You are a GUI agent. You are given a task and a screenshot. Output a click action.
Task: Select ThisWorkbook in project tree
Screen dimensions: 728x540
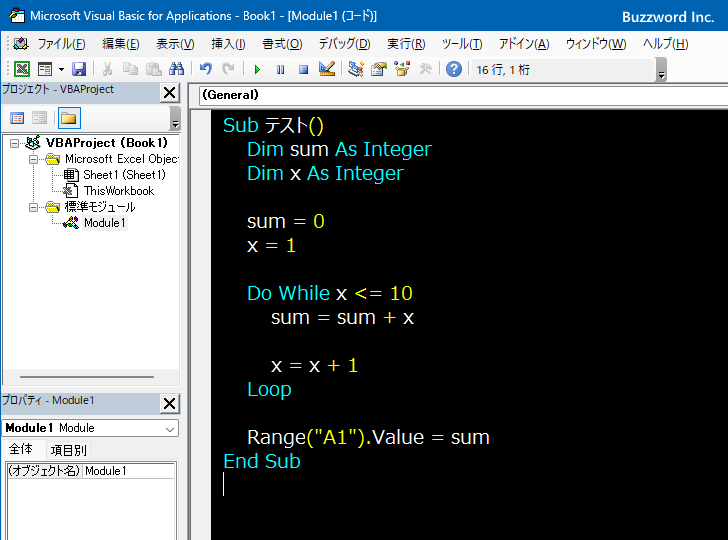pos(119,191)
